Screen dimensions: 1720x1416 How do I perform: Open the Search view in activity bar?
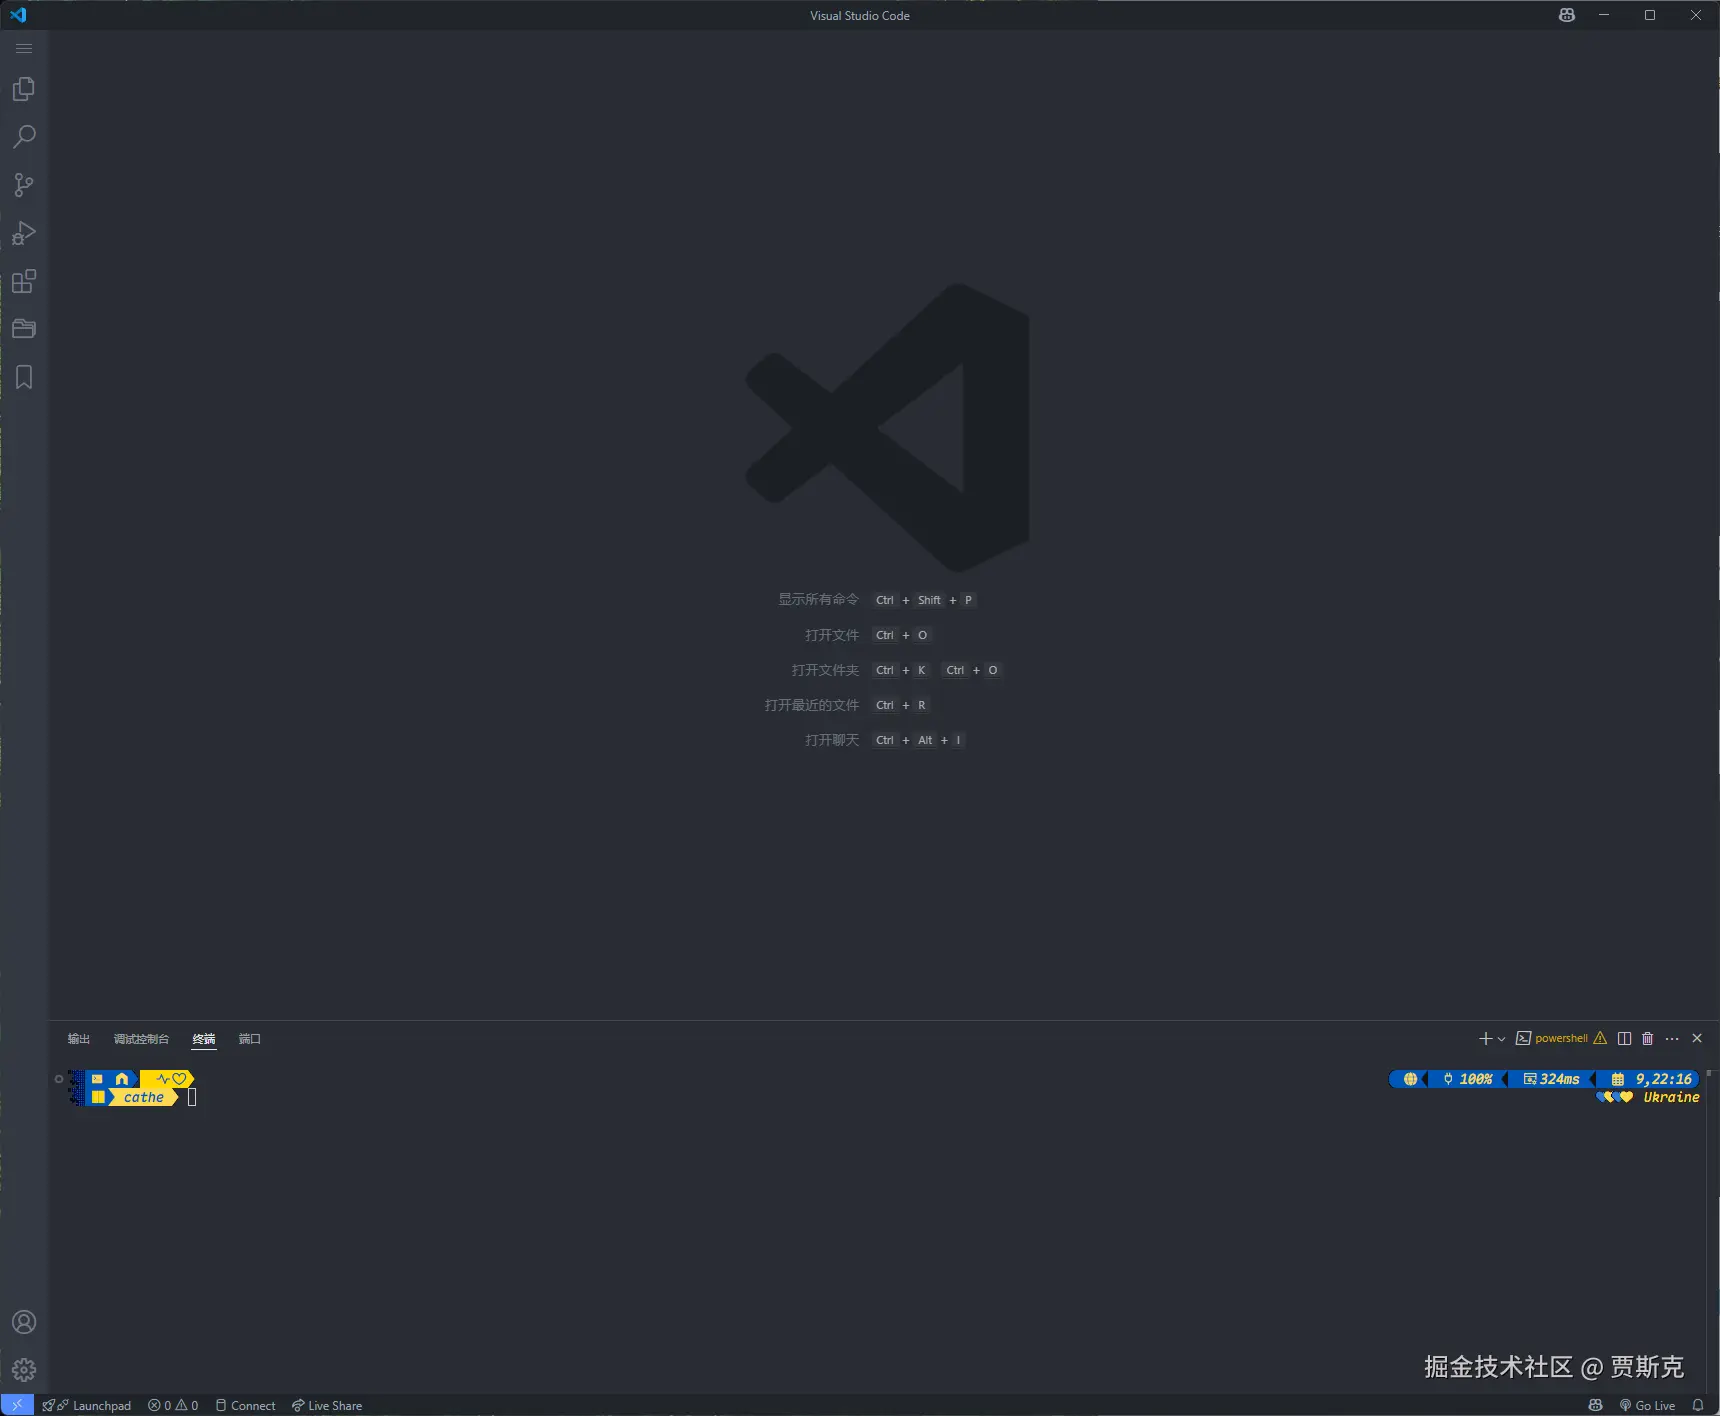click(24, 137)
